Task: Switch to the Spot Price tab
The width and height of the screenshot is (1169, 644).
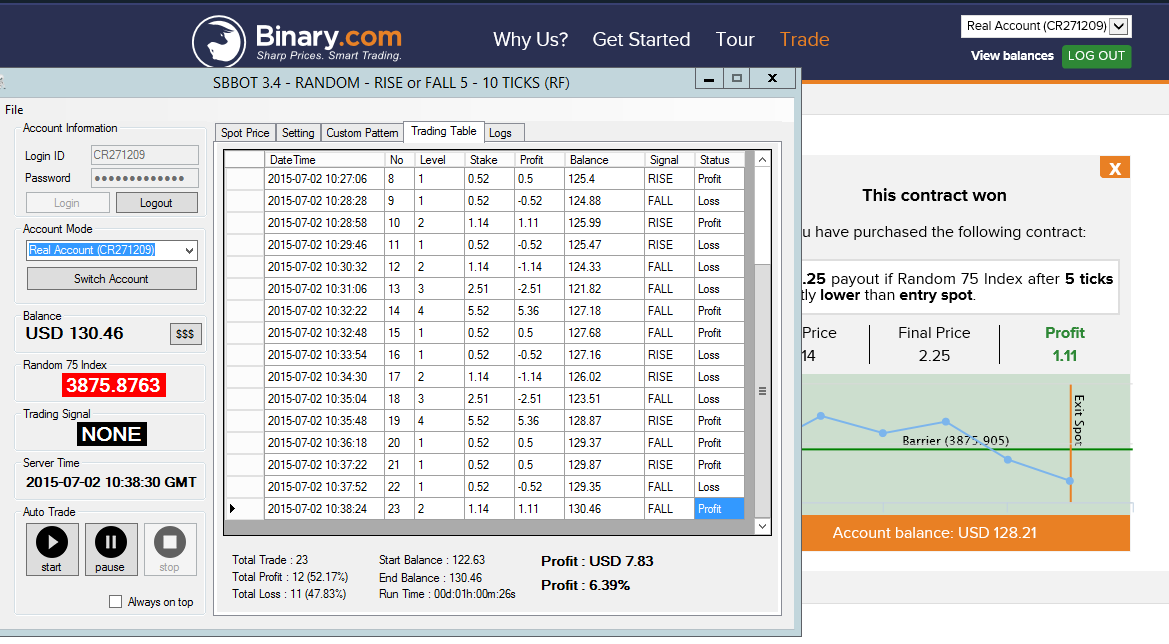Action: click(245, 133)
